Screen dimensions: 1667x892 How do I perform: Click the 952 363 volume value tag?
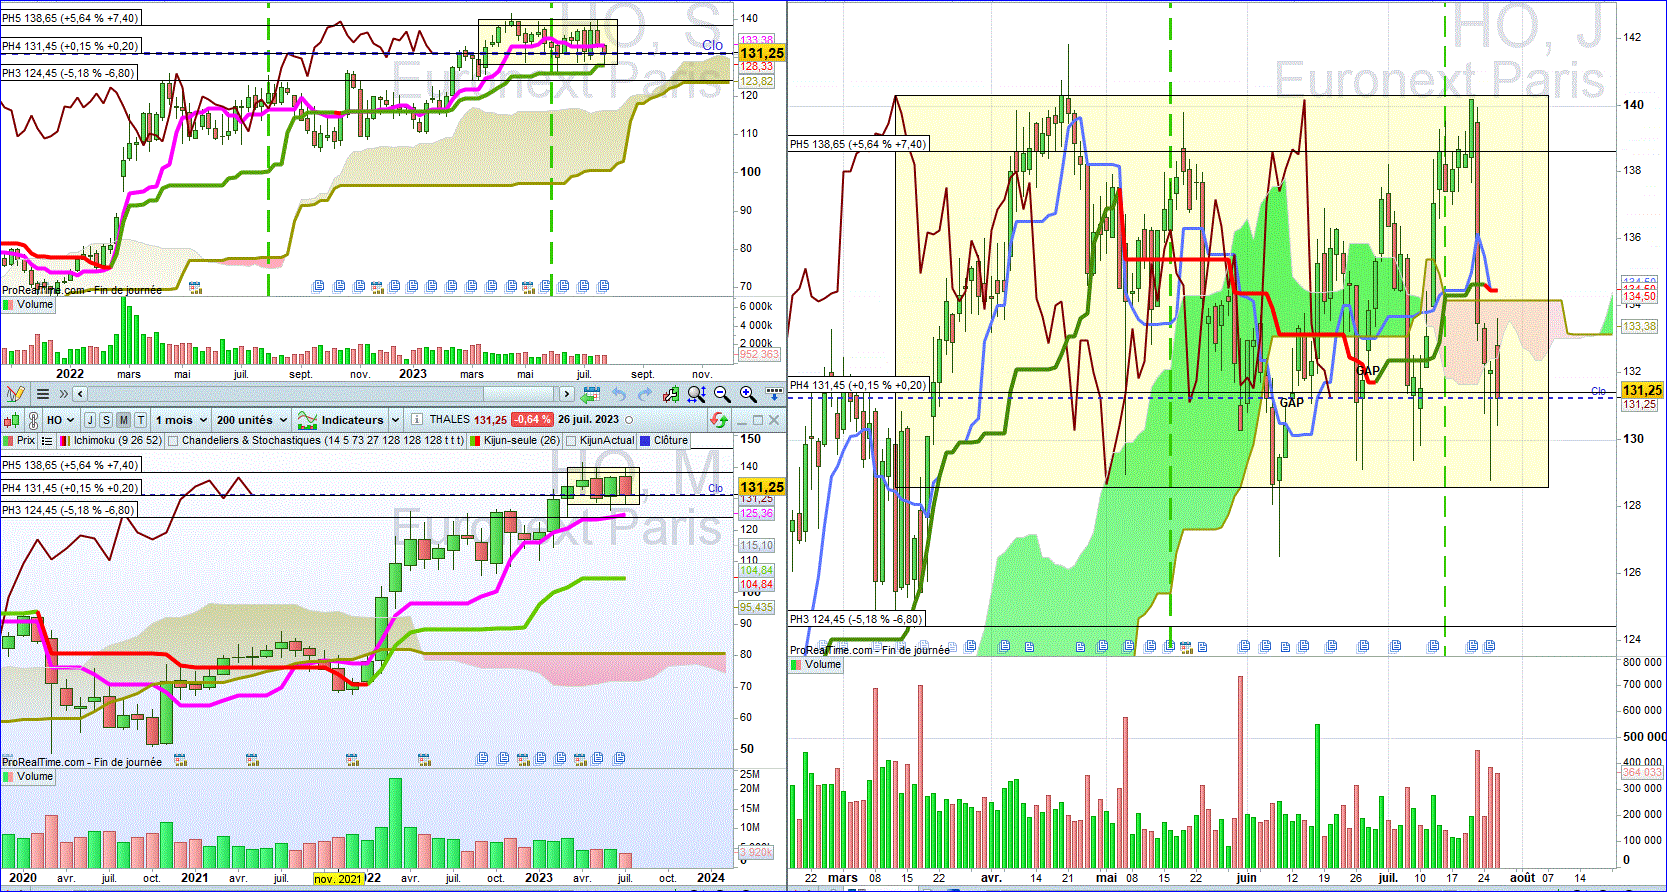(x=759, y=354)
